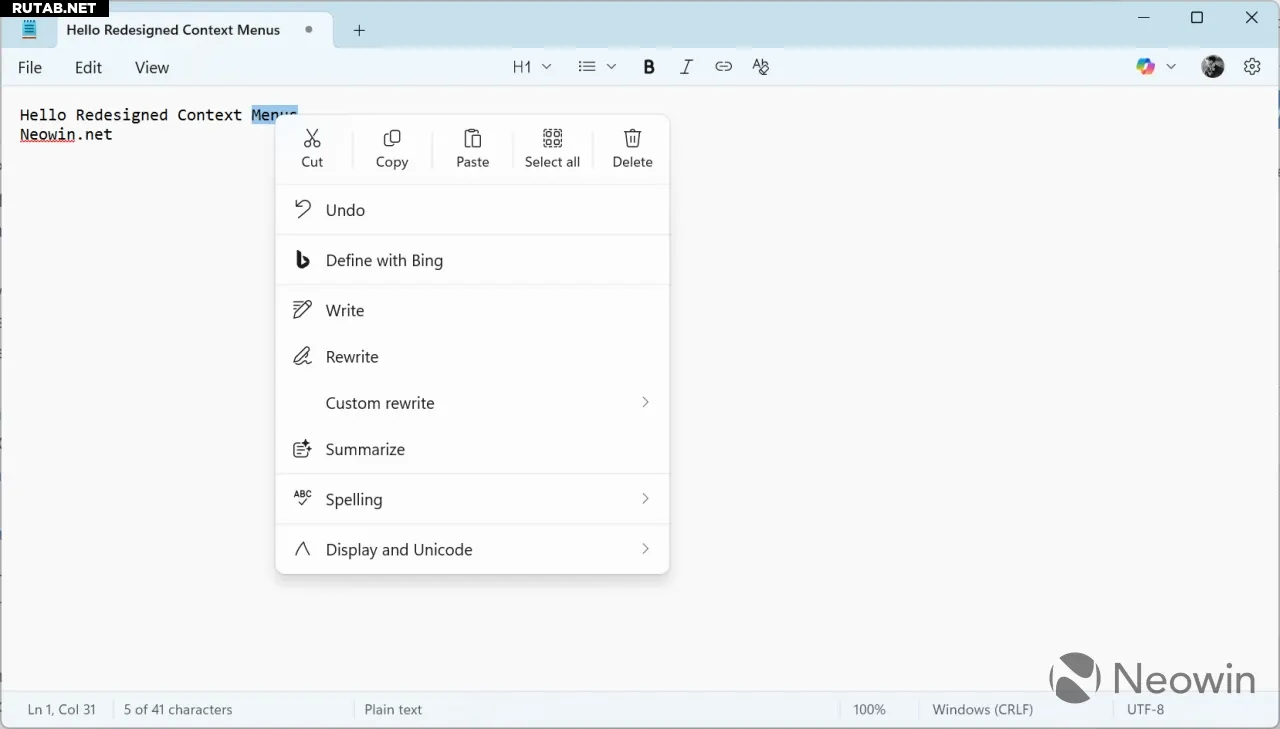
Task: Expand Display and Unicode submenu
Action: [x=472, y=549]
